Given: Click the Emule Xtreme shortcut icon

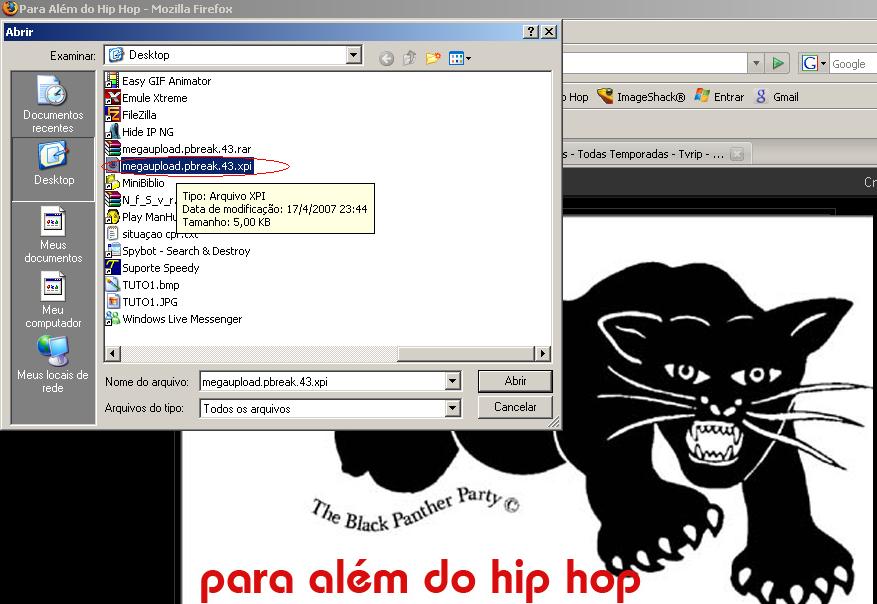Looking at the screenshot, I should (112, 98).
